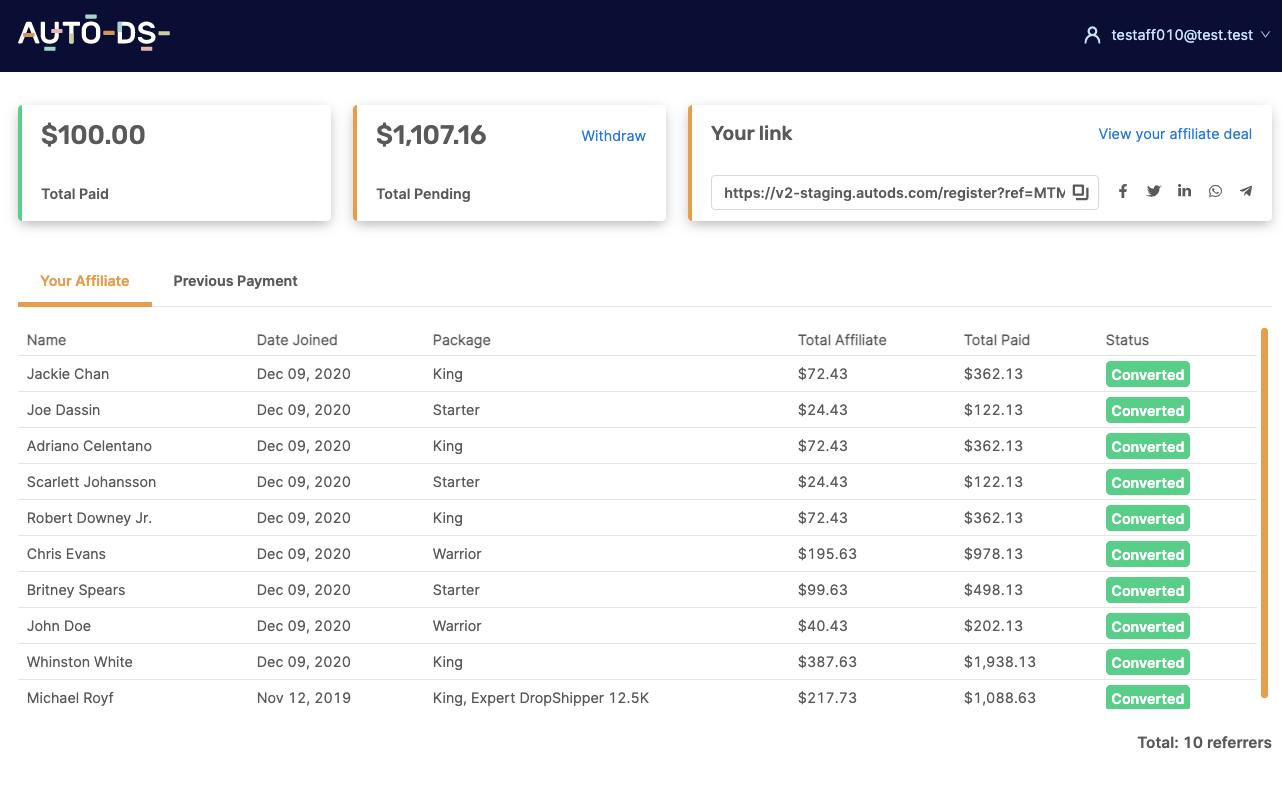Click the AutoDS logo
The image size is (1282, 809).
pos(94,34)
